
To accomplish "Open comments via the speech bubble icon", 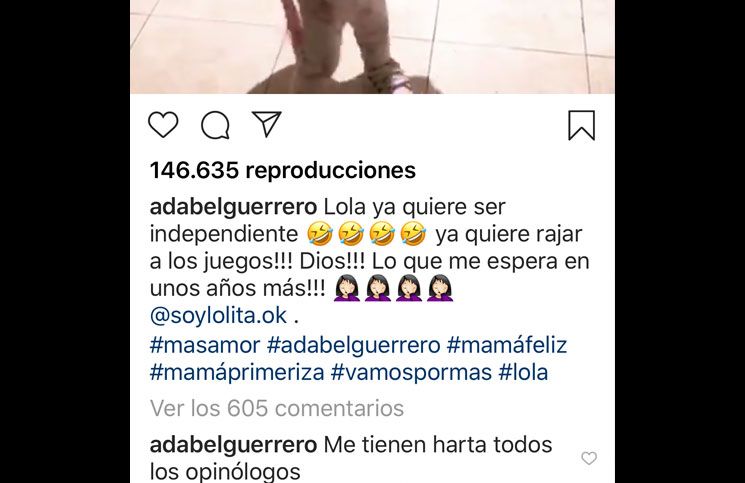I will tap(215, 125).
